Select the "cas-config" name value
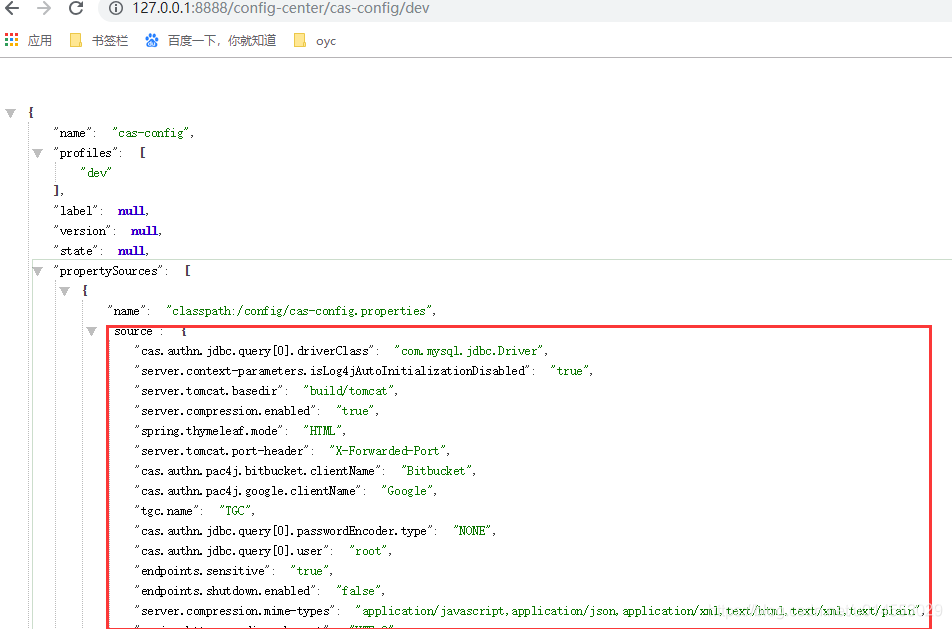Image resolution: width=952 pixels, height=629 pixels. tap(151, 133)
